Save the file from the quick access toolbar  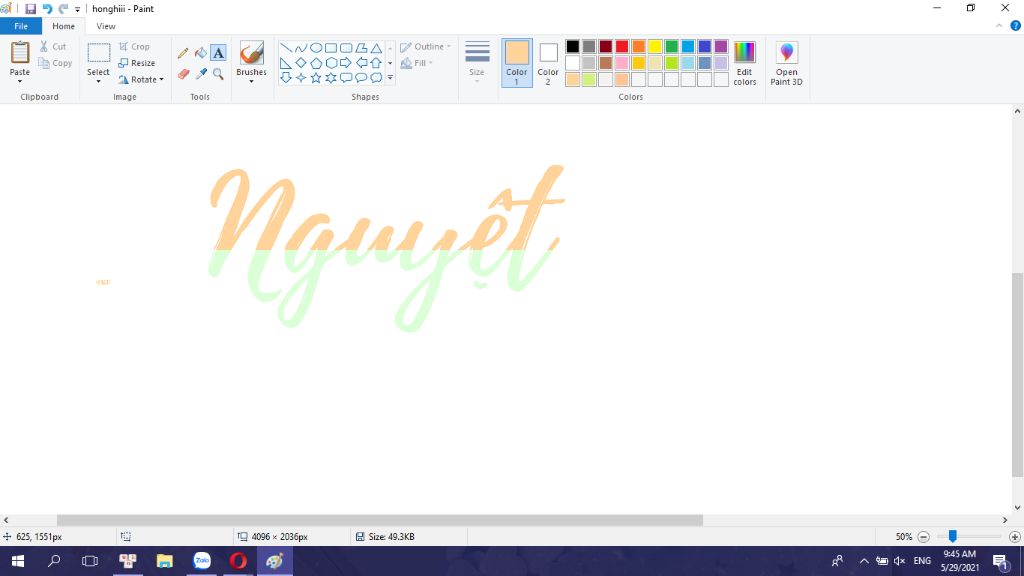[x=30, y=9]
